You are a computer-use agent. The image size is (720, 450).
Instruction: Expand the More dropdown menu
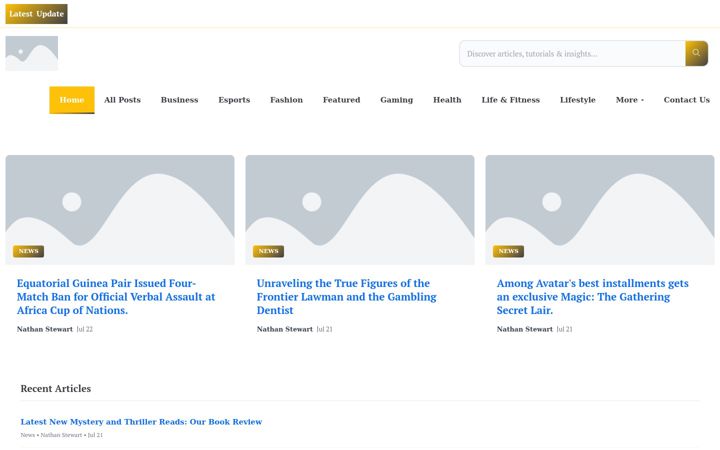click(x=630, y=100)
